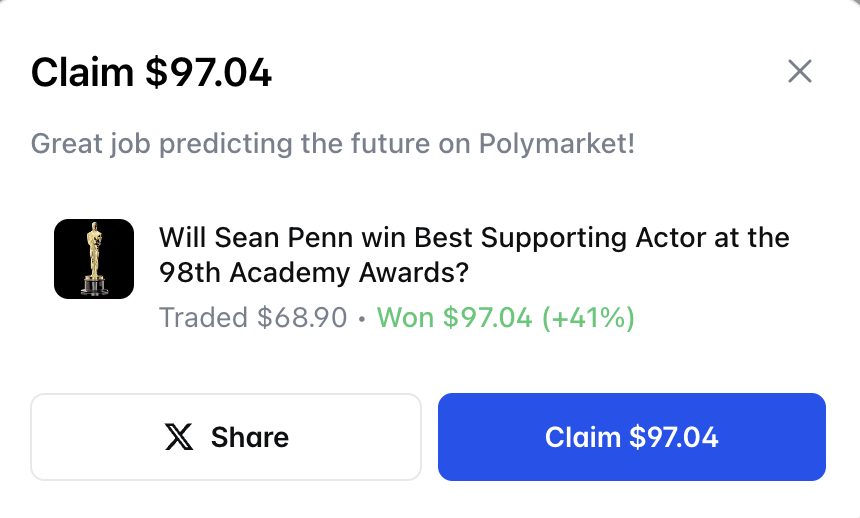
Task: Click the Great job predicting the future subtitle
Action: 332,144
